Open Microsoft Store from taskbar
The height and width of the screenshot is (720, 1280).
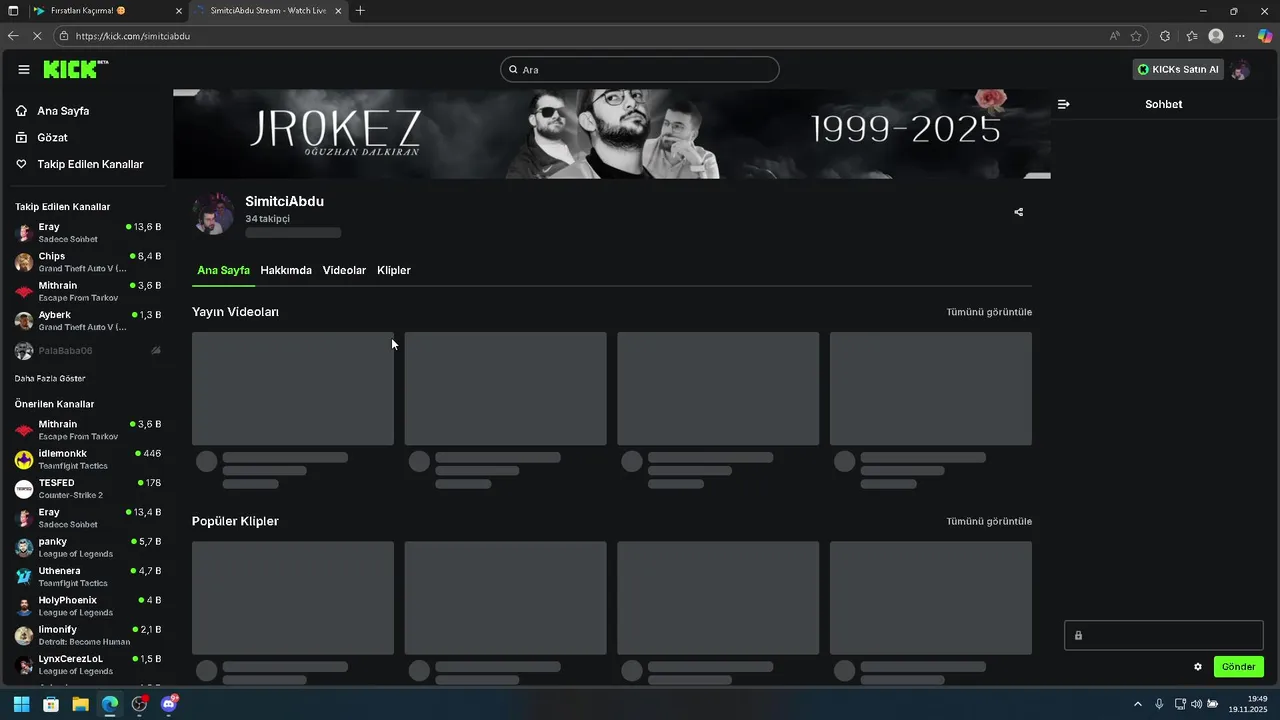(x=51, y=704)
